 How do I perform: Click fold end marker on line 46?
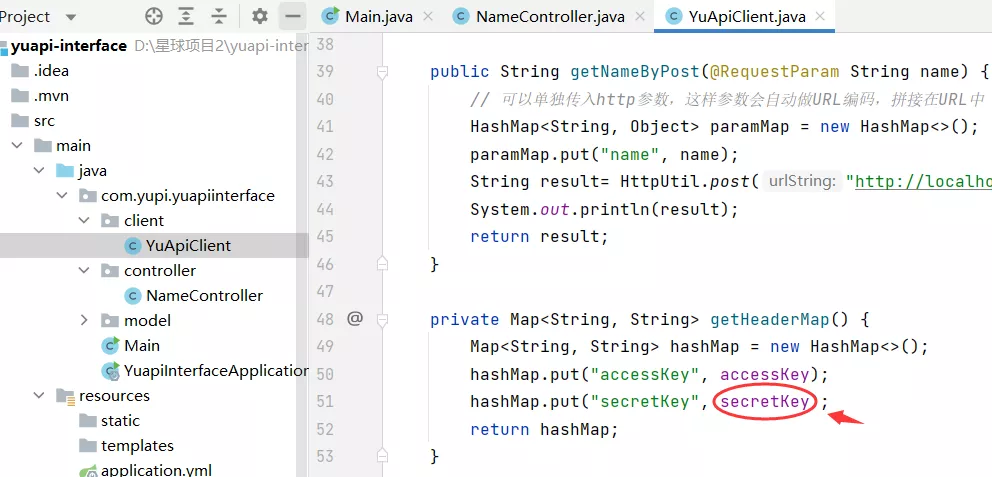(x=381, y=263)
